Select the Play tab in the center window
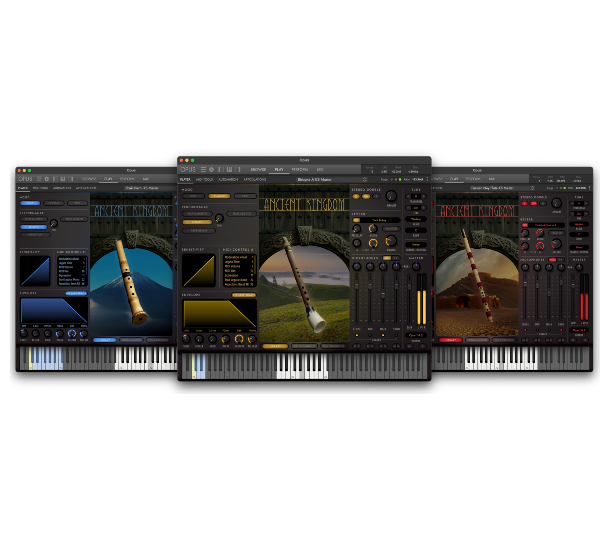The height and width of the screenshot is (543, 600). point(279,169)
